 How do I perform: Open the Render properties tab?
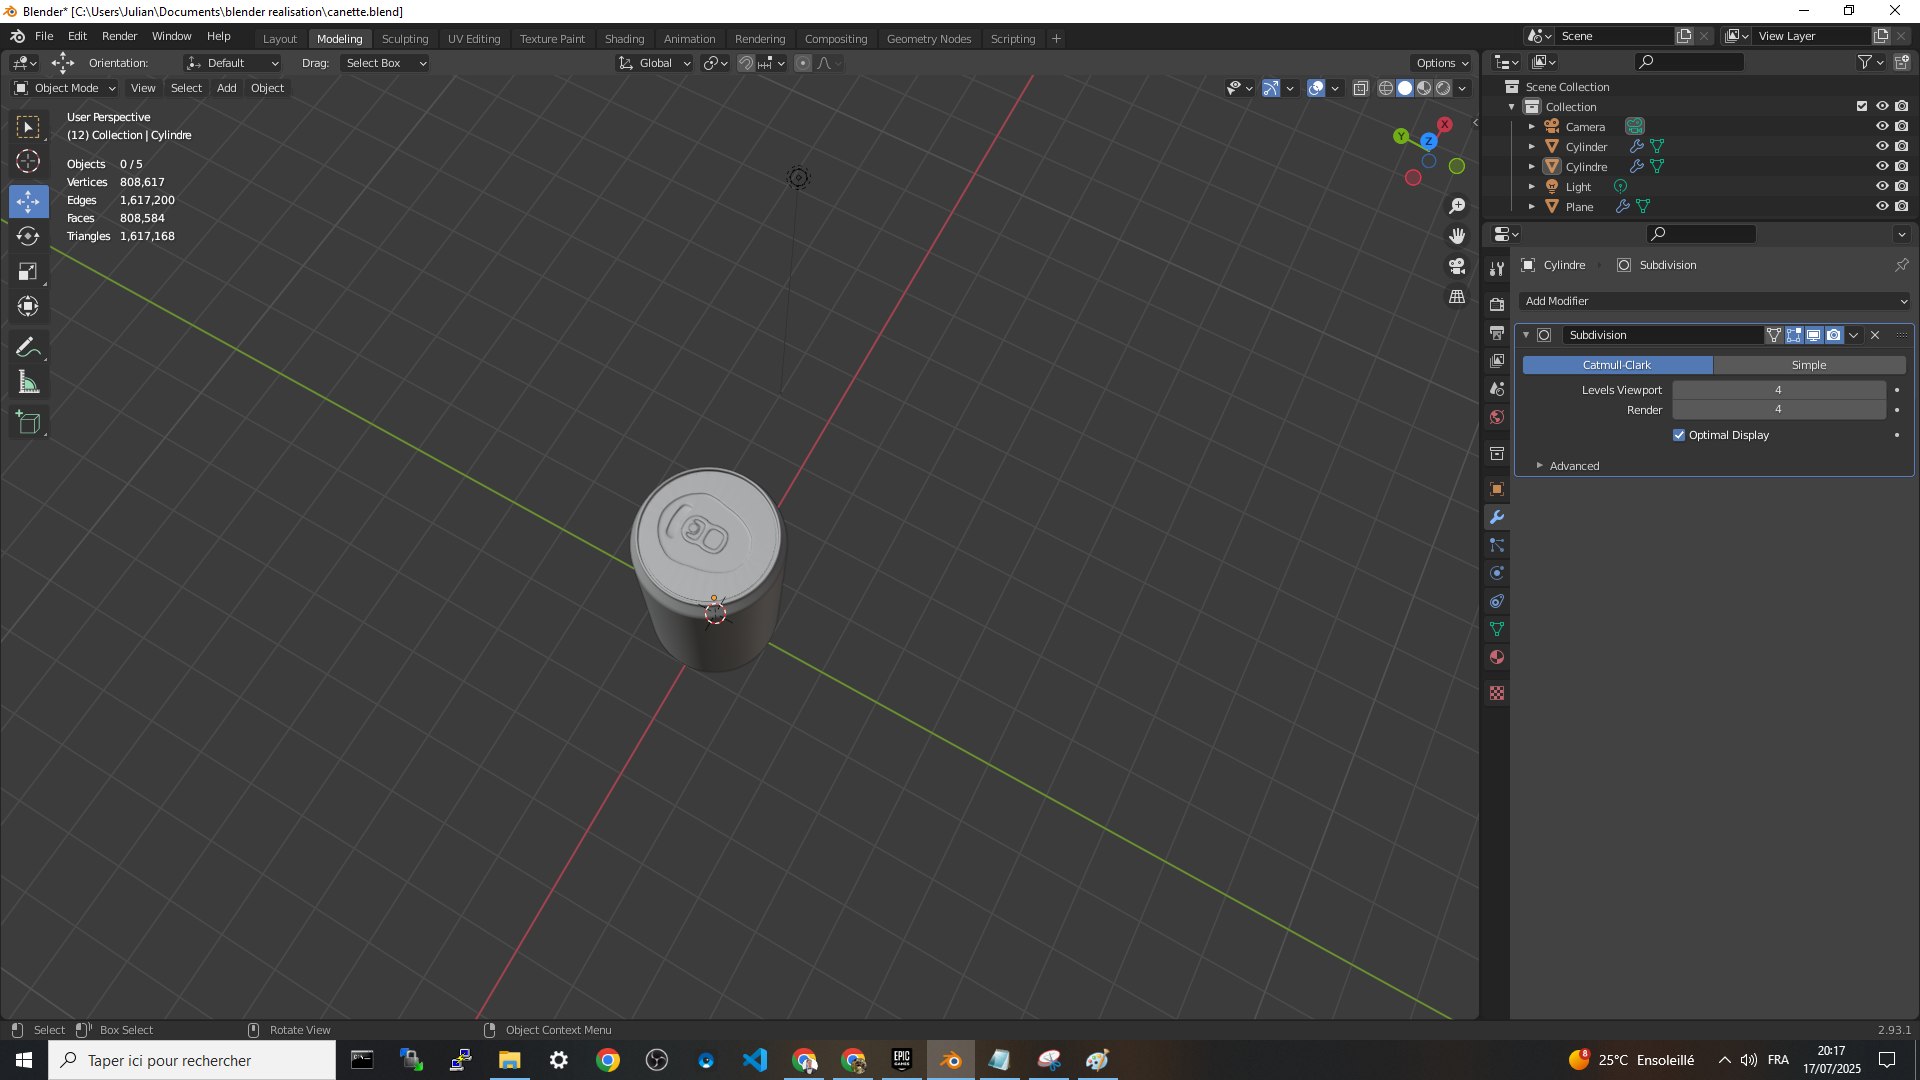click(x=1497, y=304)
